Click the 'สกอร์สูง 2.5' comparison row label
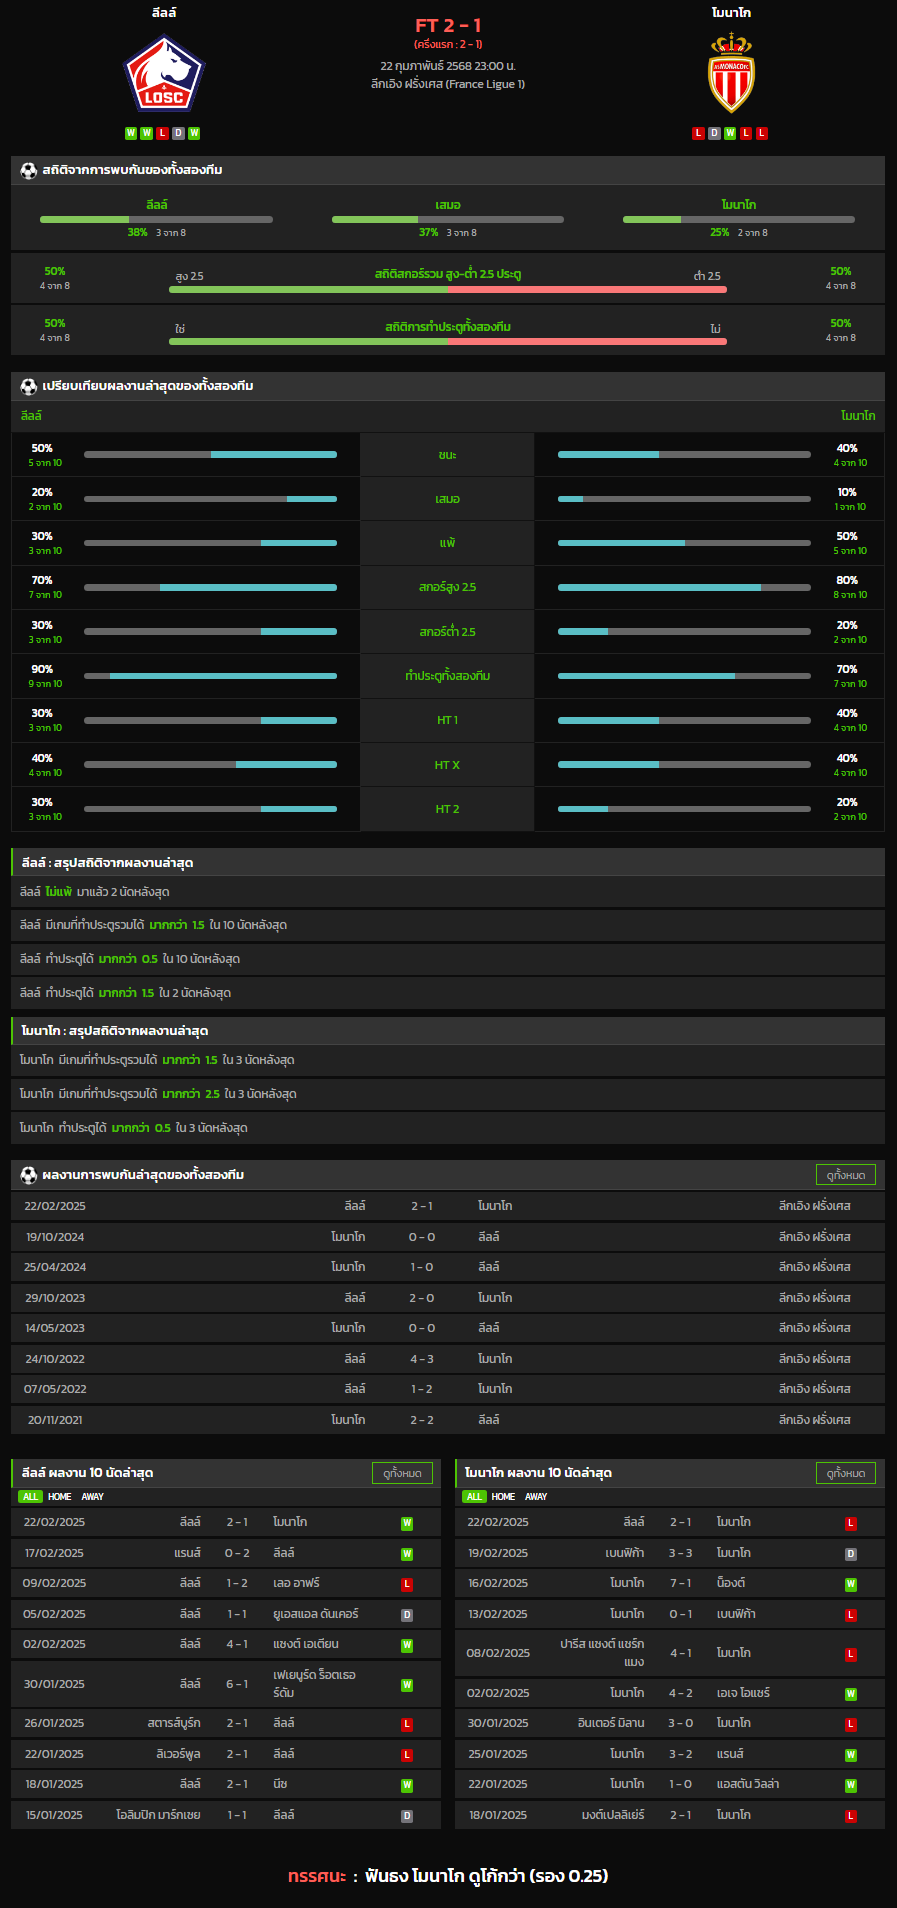Viewport: 897px width, 1908px height. click(x=447, y=587)
